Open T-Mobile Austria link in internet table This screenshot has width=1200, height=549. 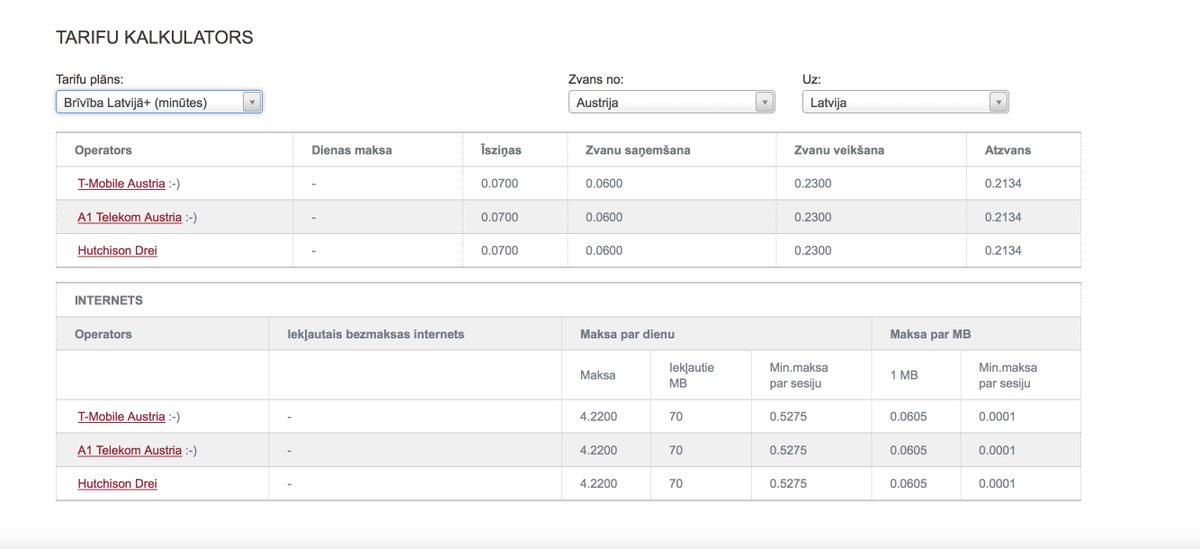click(x=121, y=417)
